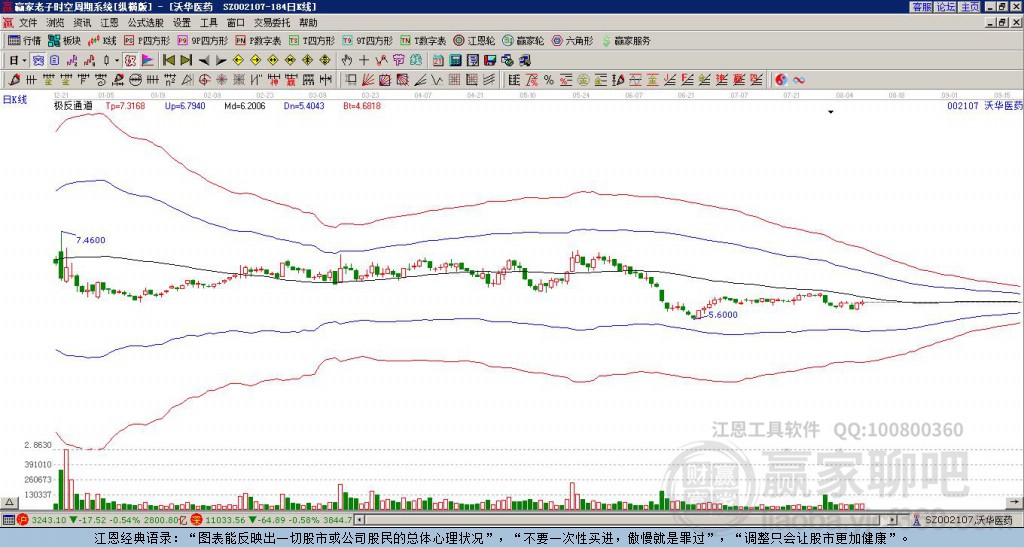Click the 论坛 forum button
1024x548 pixels.
click(946, 7)
